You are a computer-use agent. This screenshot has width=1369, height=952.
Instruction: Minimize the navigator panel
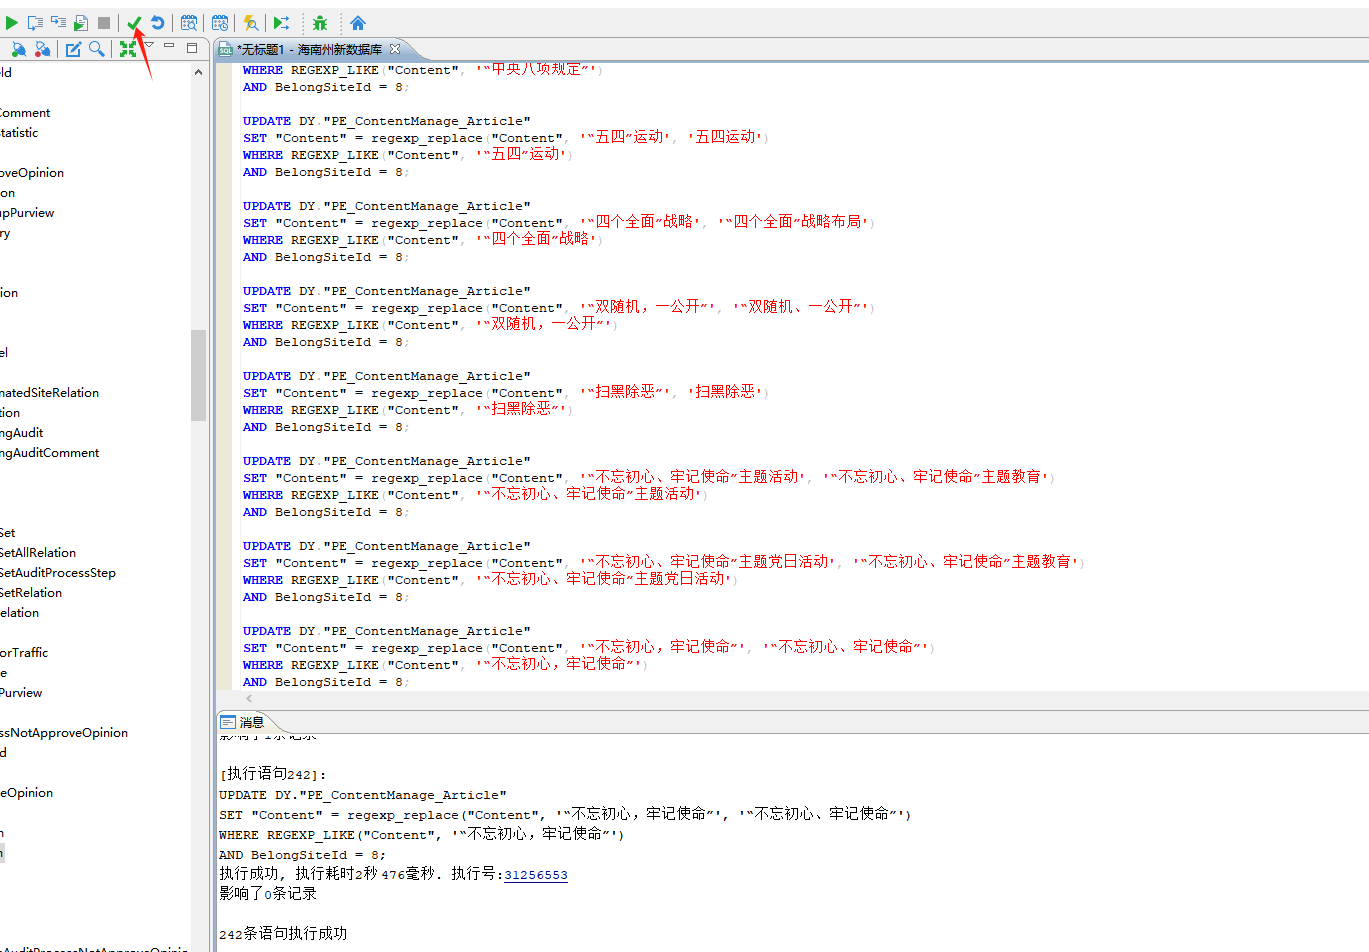click(x=169, y=46)
